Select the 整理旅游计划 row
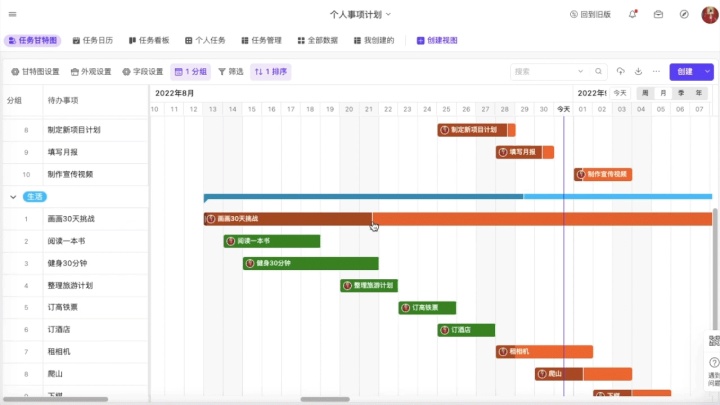Viewport: 720px width, 405px height. coord(76,286)
